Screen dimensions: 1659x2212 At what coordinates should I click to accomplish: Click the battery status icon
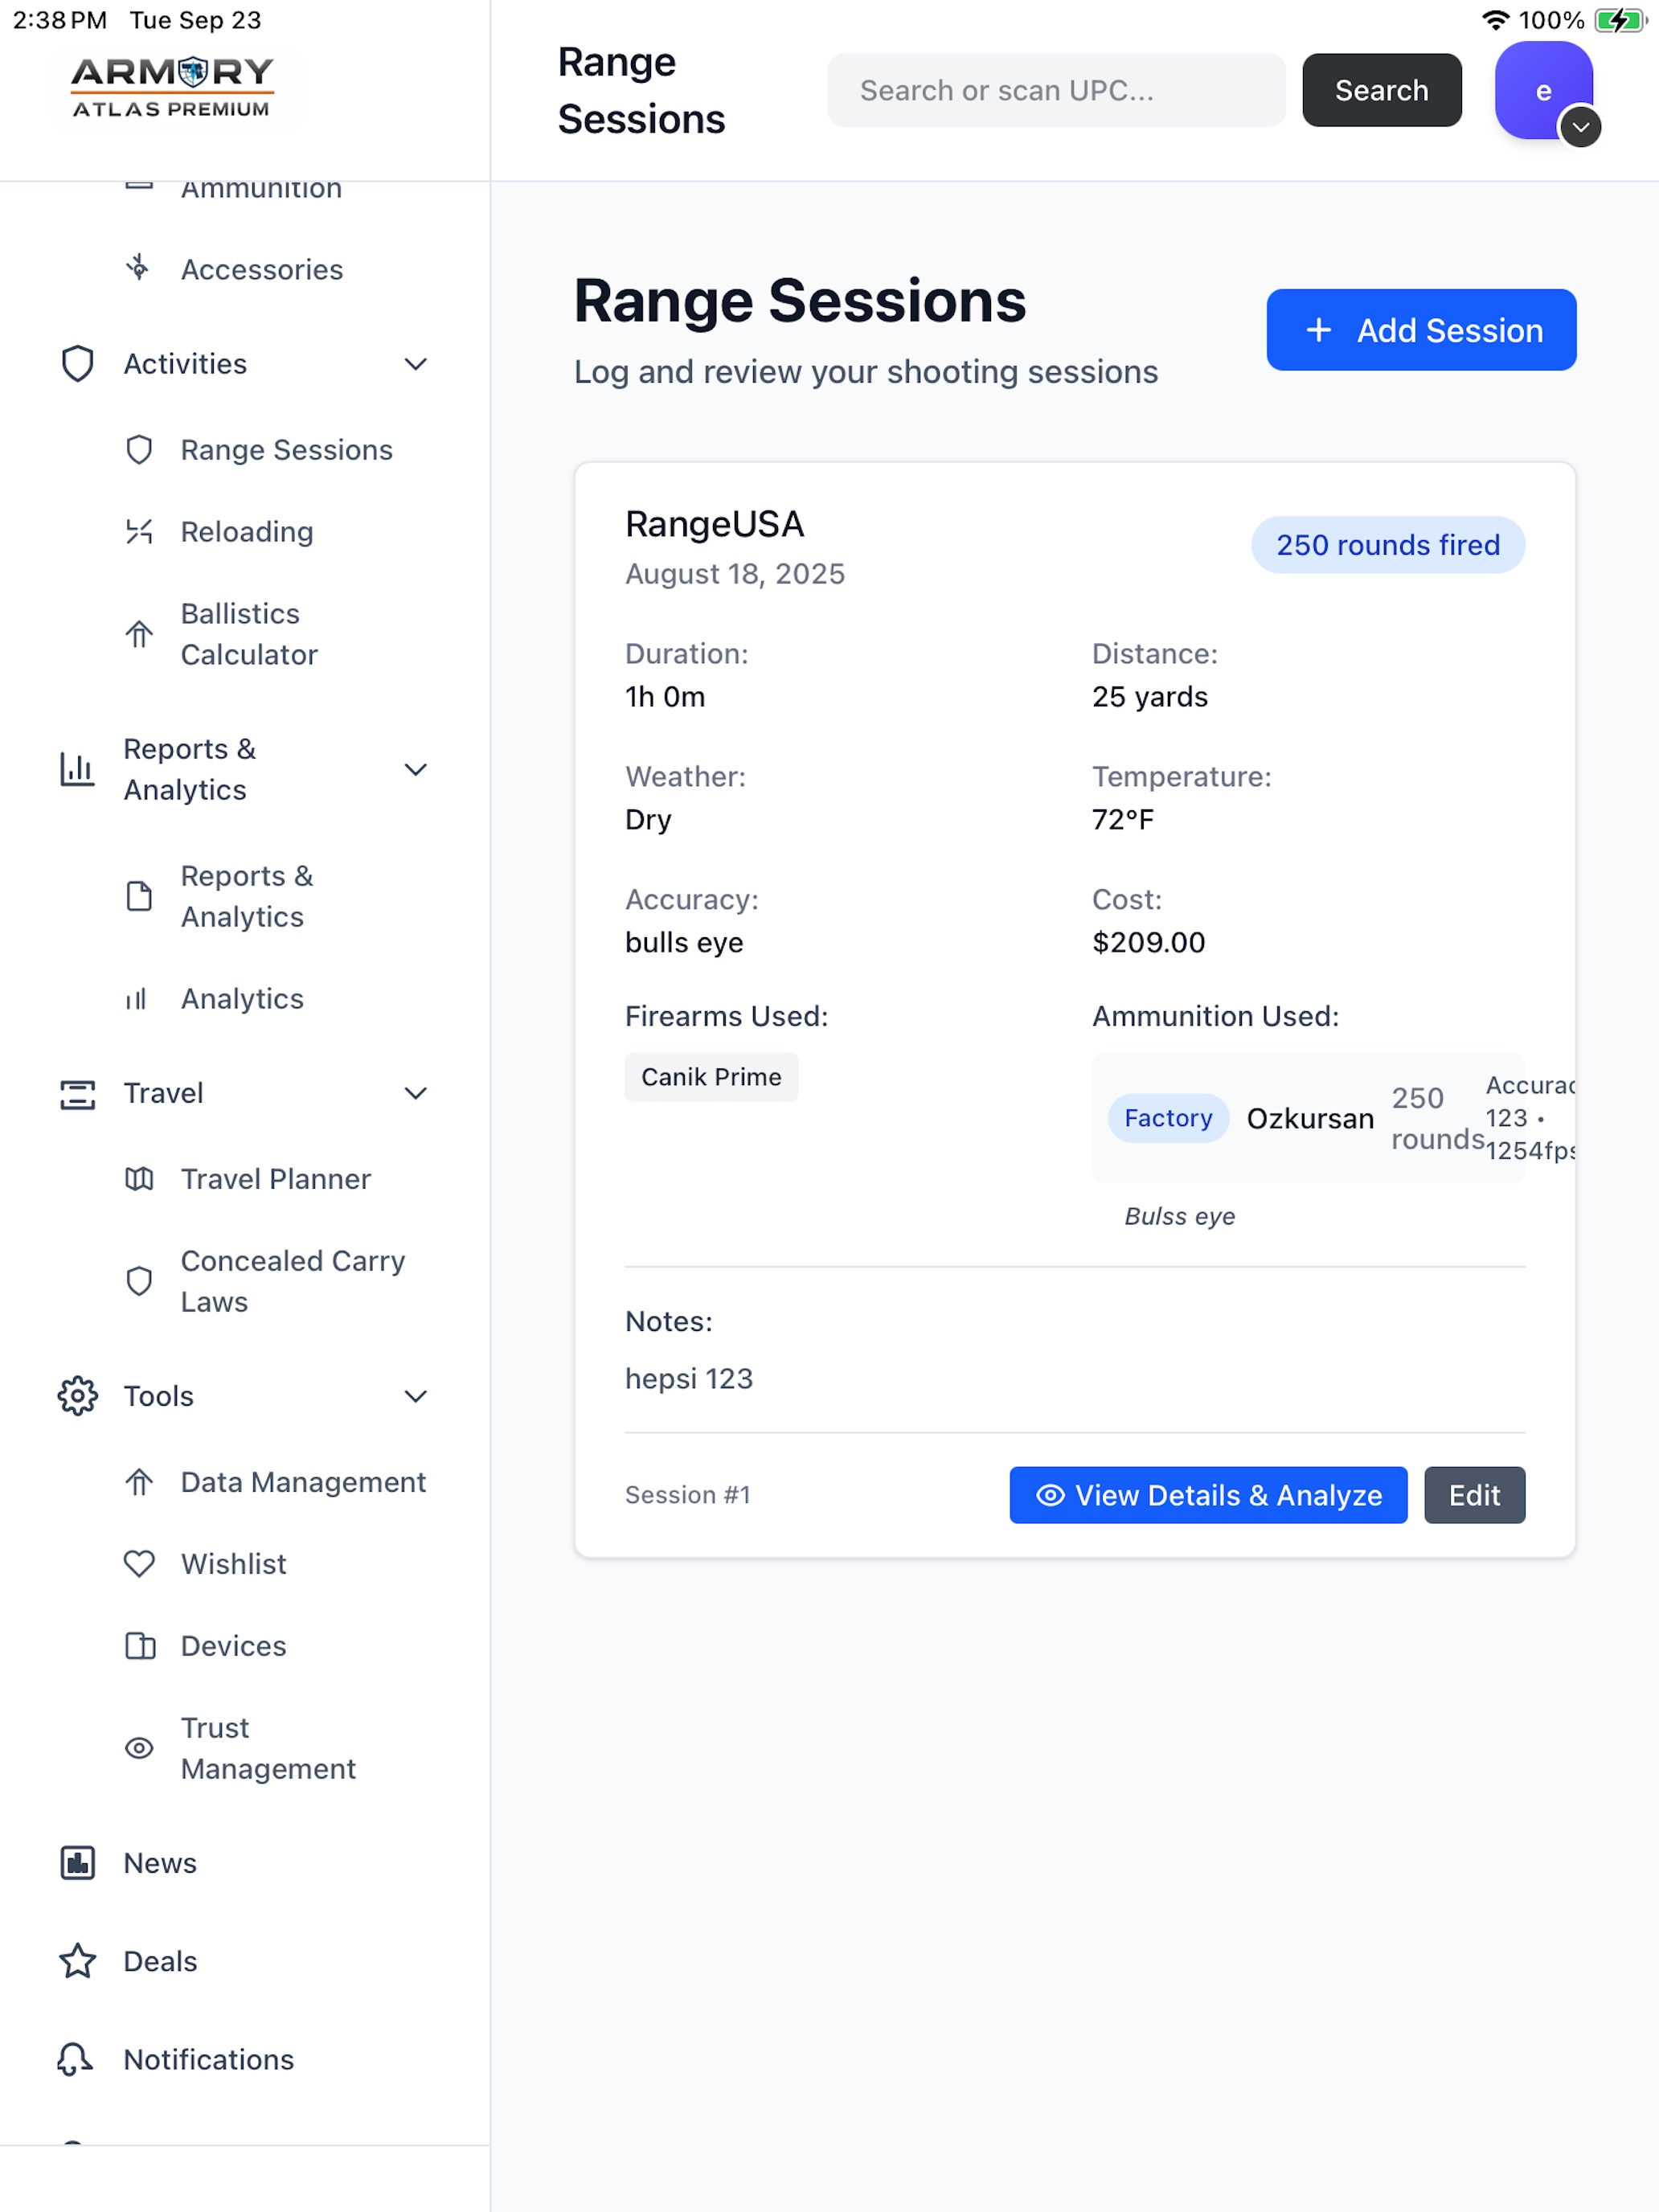(1620, 20)
